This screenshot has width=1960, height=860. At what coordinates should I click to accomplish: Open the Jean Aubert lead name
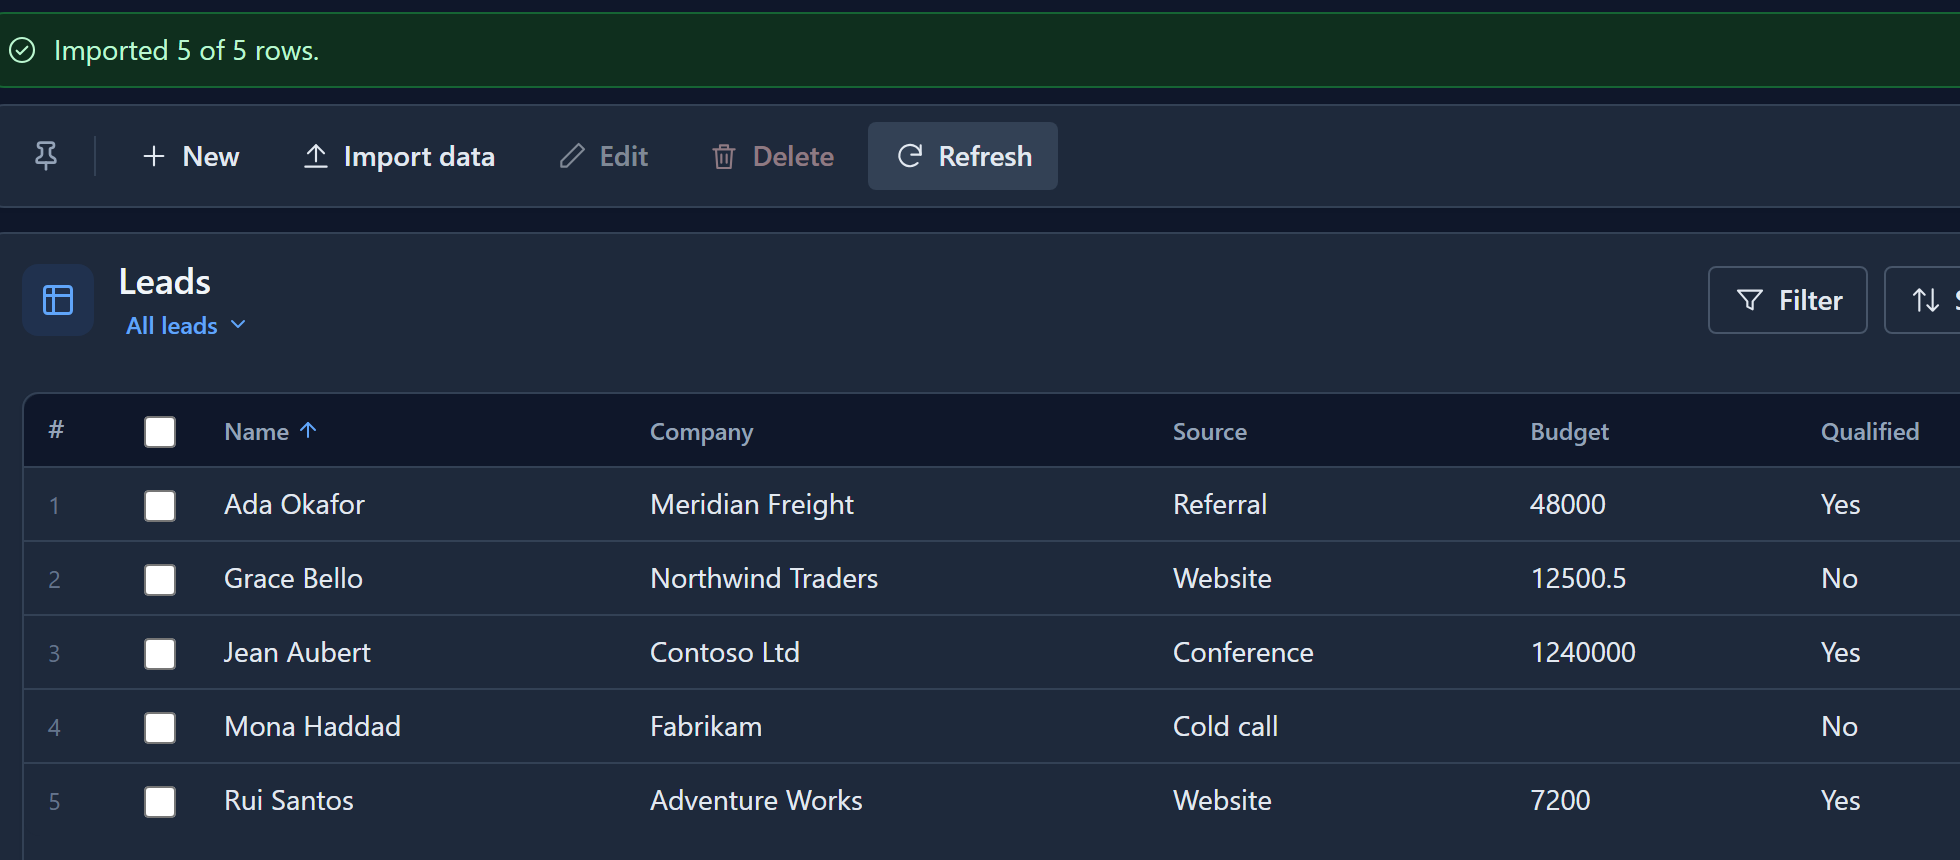point(297,652)
